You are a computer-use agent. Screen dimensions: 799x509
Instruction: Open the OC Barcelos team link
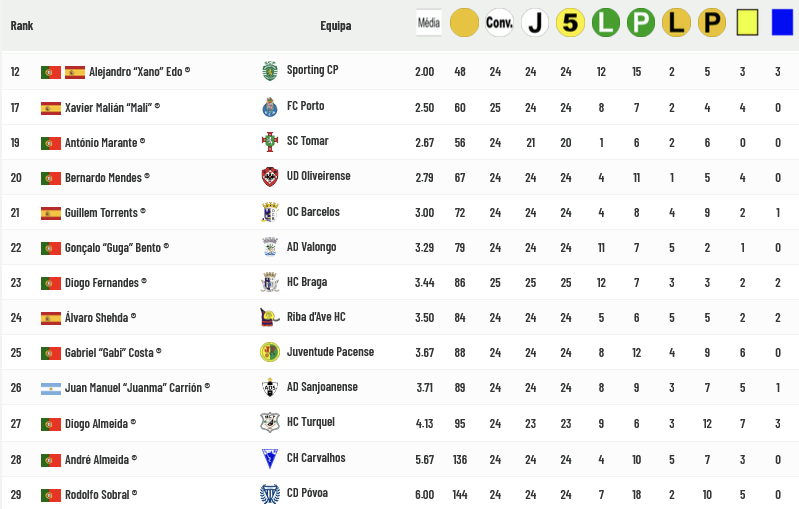(313, 213)
